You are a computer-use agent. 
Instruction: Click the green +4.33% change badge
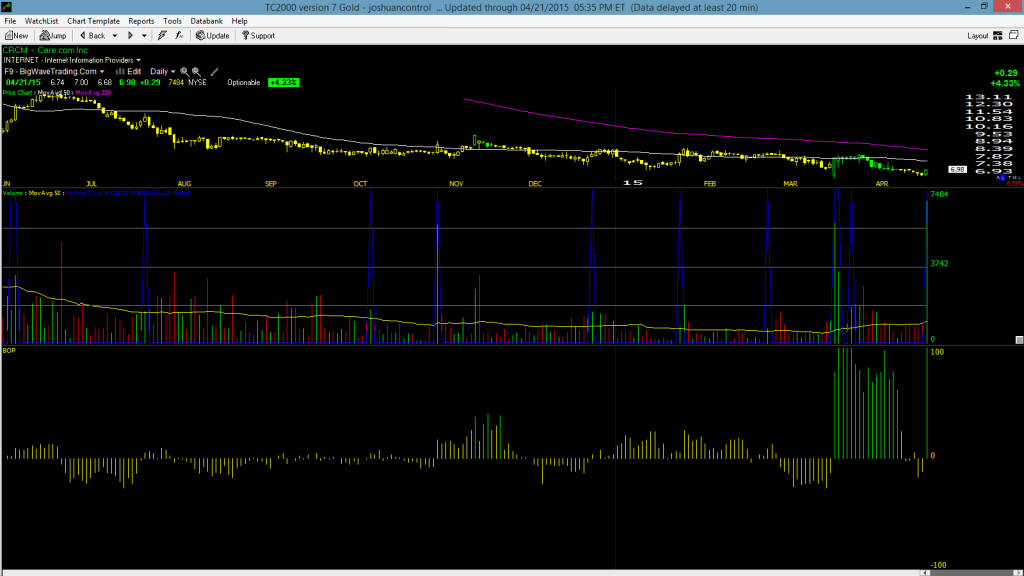point(283,82)
